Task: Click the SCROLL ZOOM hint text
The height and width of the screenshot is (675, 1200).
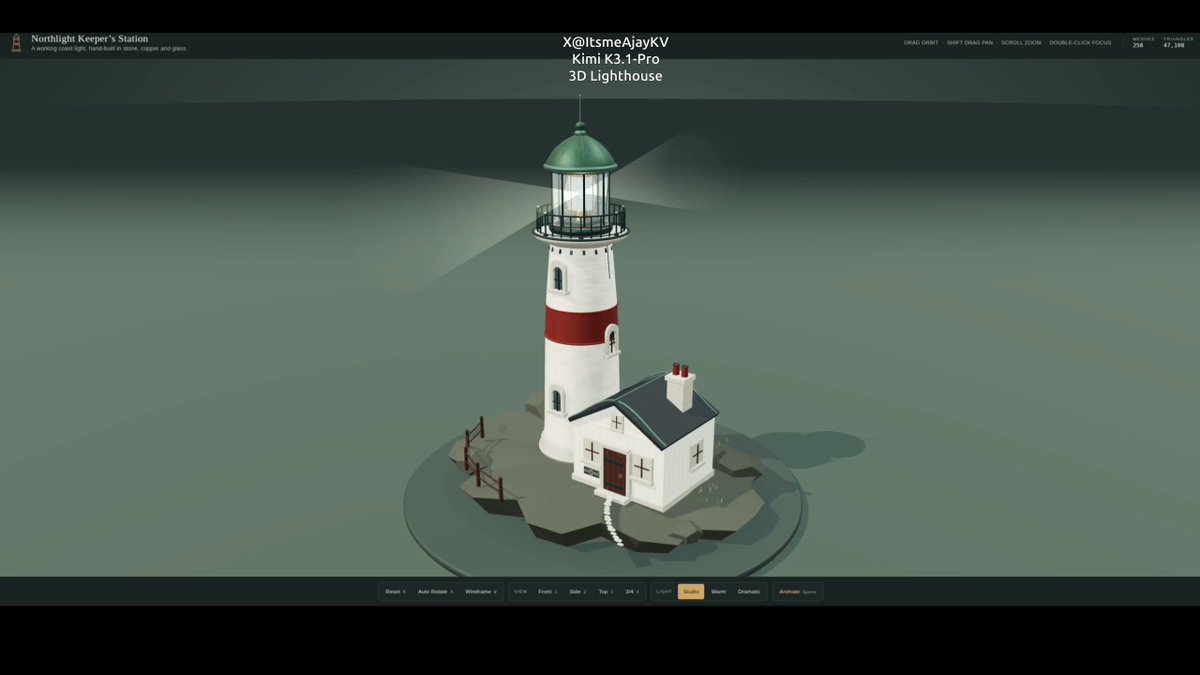Action: click(1021, 43)
